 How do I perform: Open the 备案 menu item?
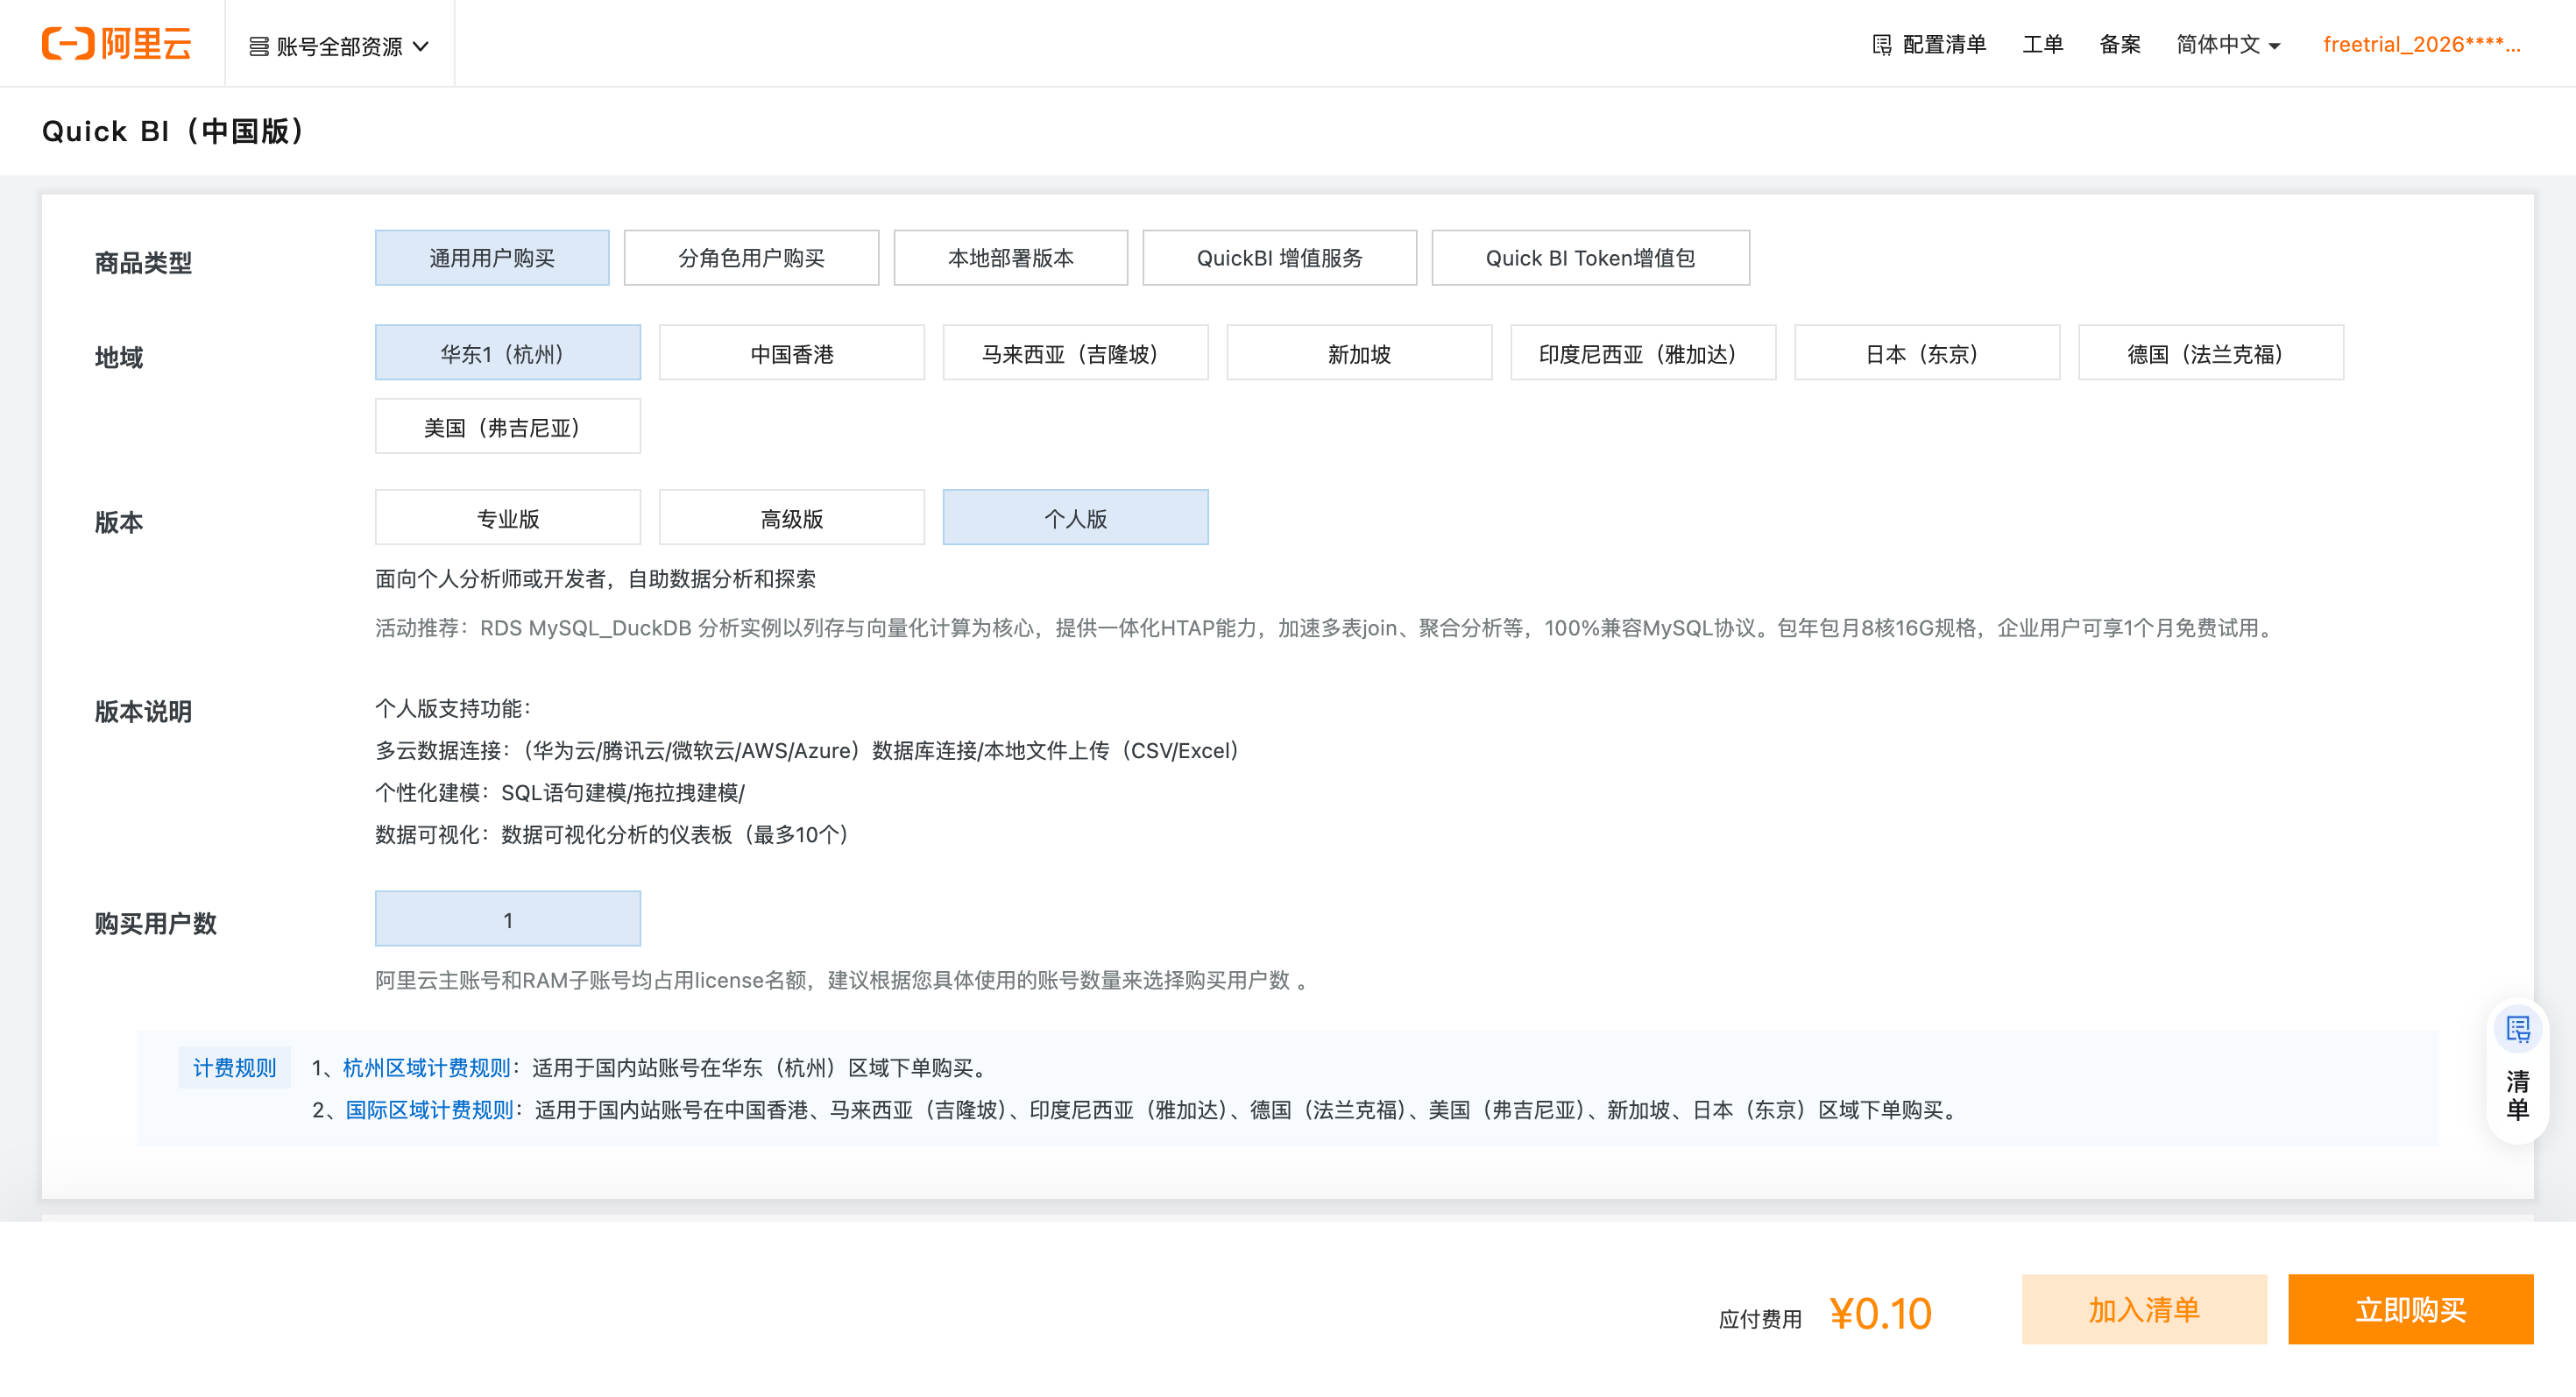pyautogui.click(x=2119, y=45)
